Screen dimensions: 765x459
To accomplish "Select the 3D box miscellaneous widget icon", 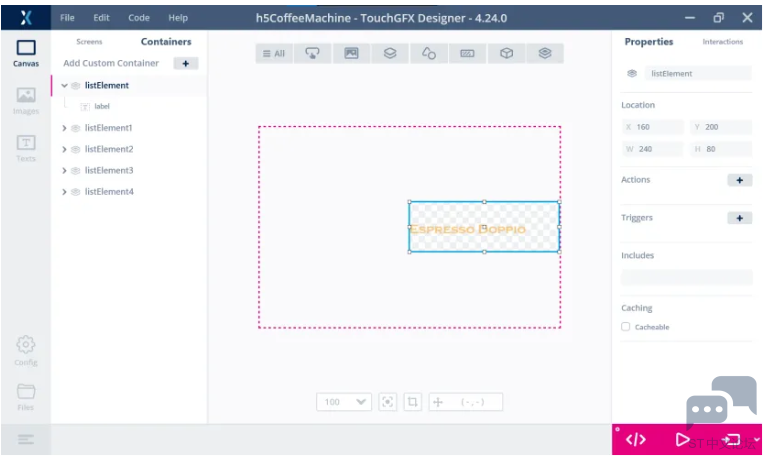I will coord(506,54).
